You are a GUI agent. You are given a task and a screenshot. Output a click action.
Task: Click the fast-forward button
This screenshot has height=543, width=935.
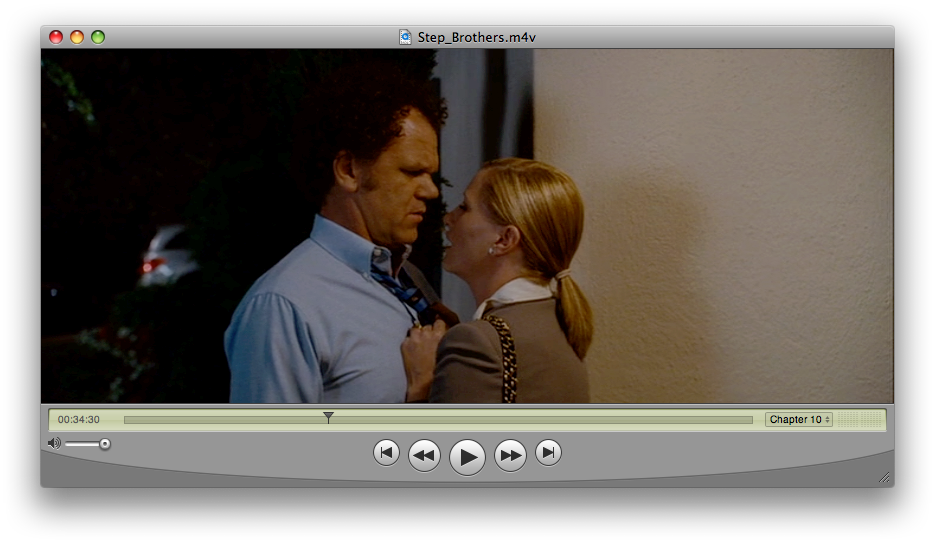(x=510, y=455)
